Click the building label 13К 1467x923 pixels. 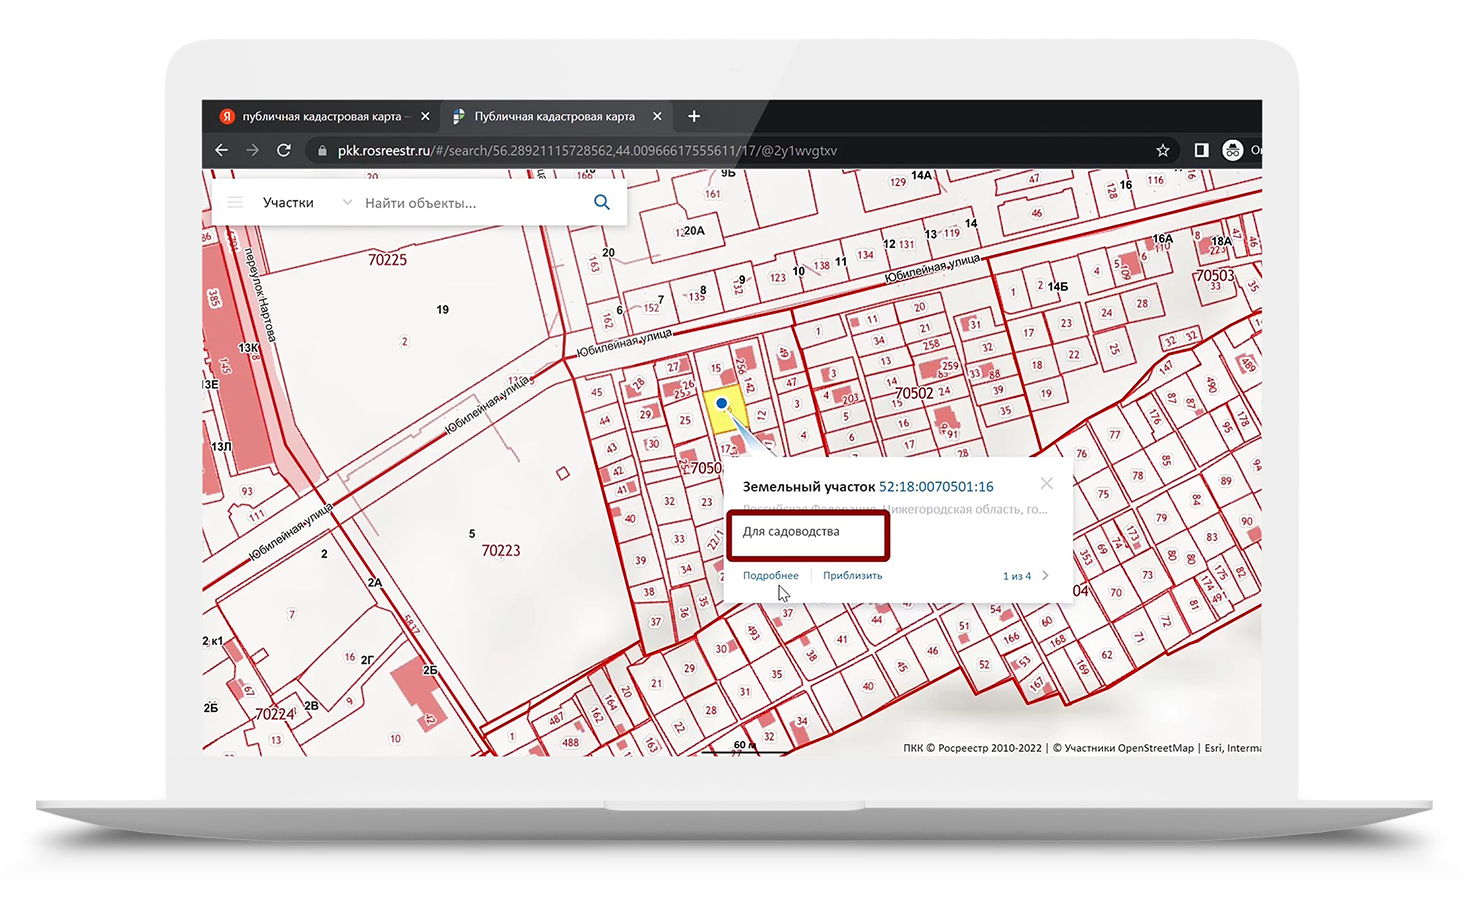click(248, 348)
